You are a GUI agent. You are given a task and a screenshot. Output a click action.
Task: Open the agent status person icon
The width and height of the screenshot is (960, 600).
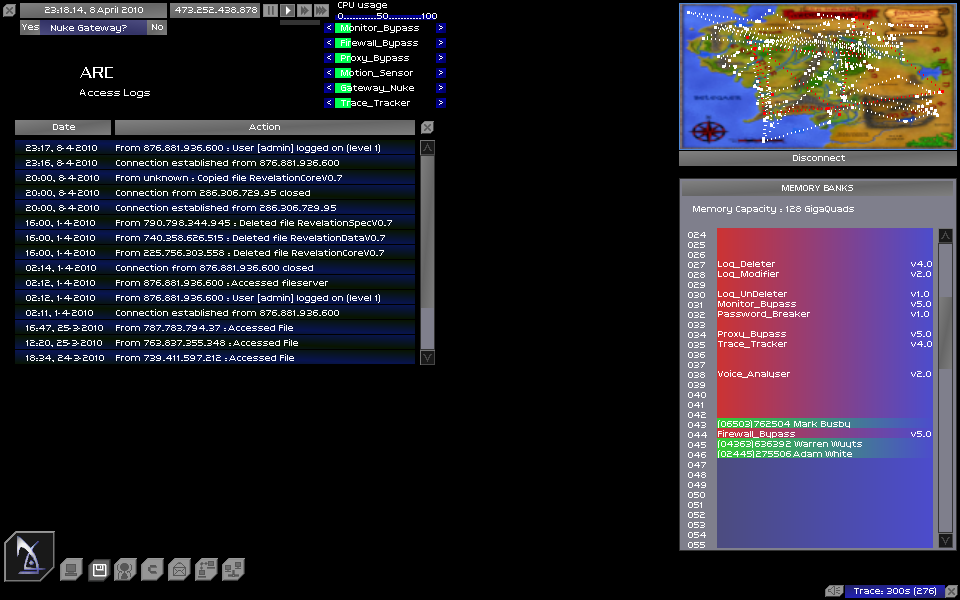[125, 570]
